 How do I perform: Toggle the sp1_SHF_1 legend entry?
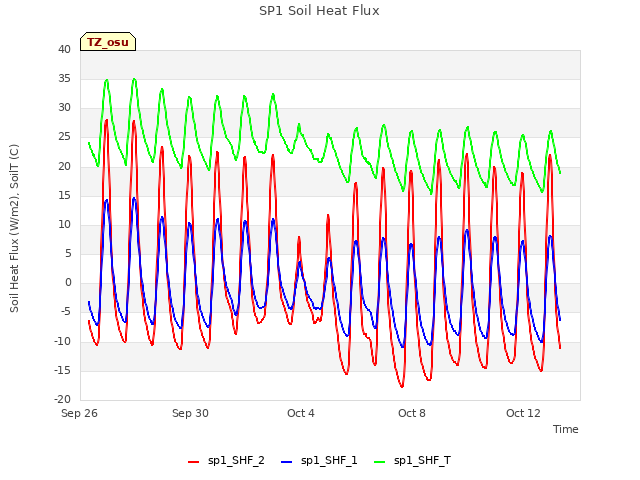tap(319, 461)
